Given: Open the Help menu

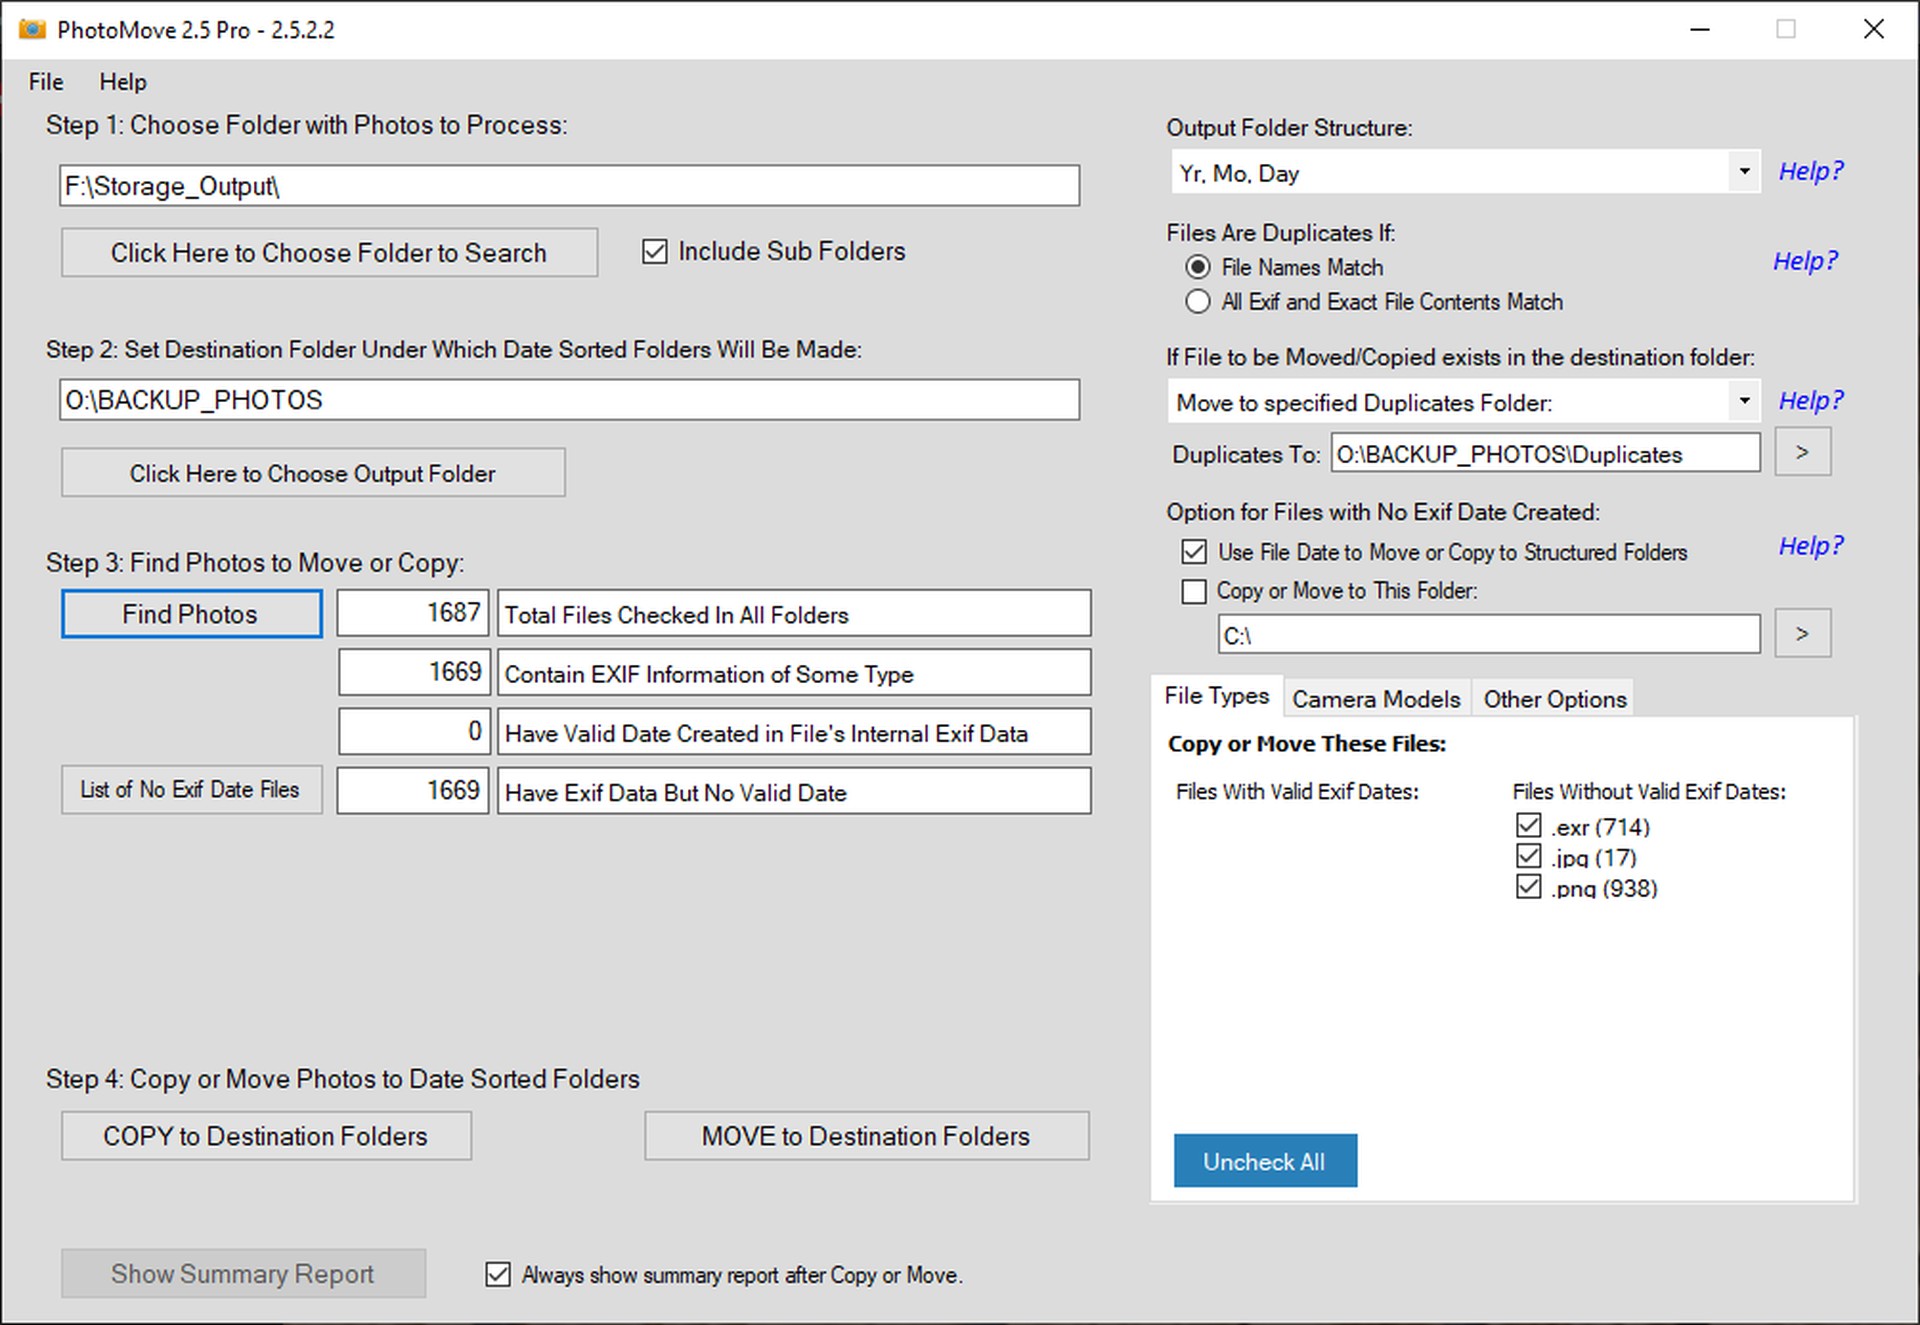Looking at the screenshot, I should pyautogui.click(x=122, y=82).
